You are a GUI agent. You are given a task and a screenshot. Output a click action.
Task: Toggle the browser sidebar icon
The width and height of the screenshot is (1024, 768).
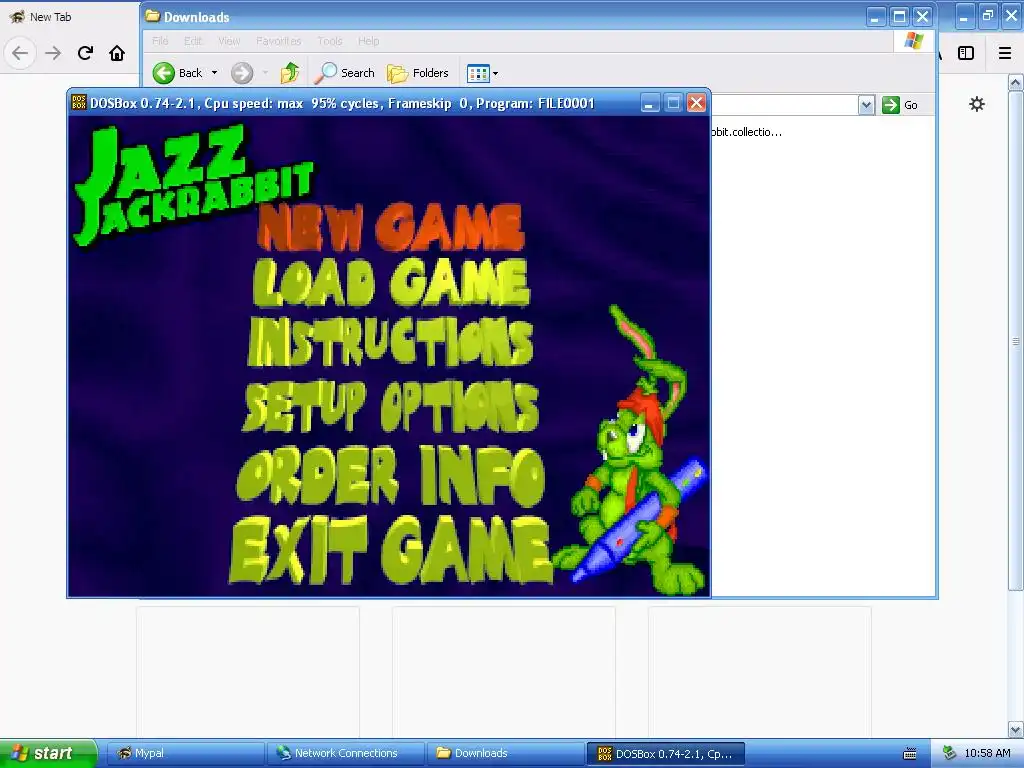(x=966, y=53)
